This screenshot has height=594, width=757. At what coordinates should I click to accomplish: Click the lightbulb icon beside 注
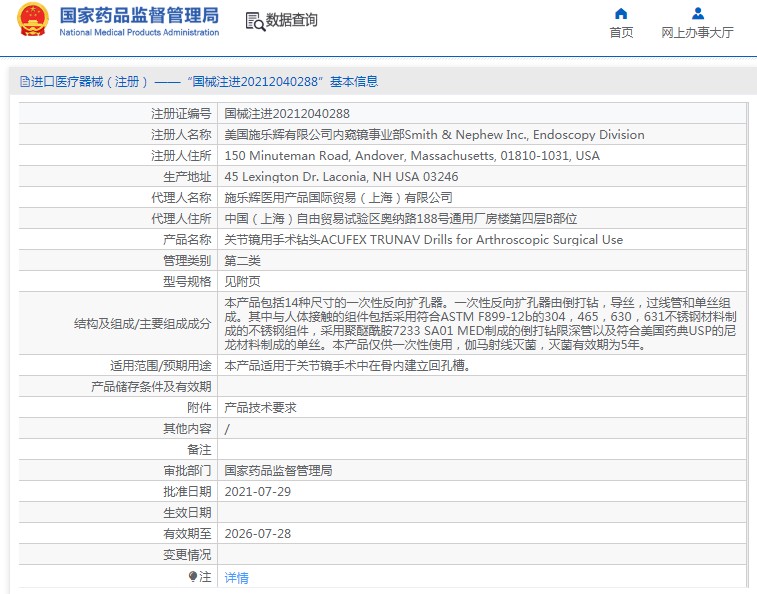(x=193, y=577)
